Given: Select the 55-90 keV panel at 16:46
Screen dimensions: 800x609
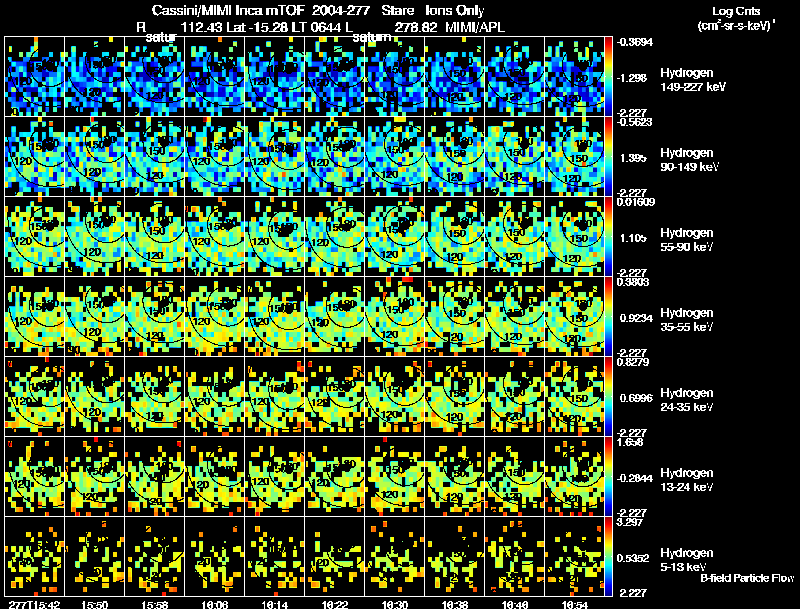Looking at the screenshot, I should click(x=514, y=237).
